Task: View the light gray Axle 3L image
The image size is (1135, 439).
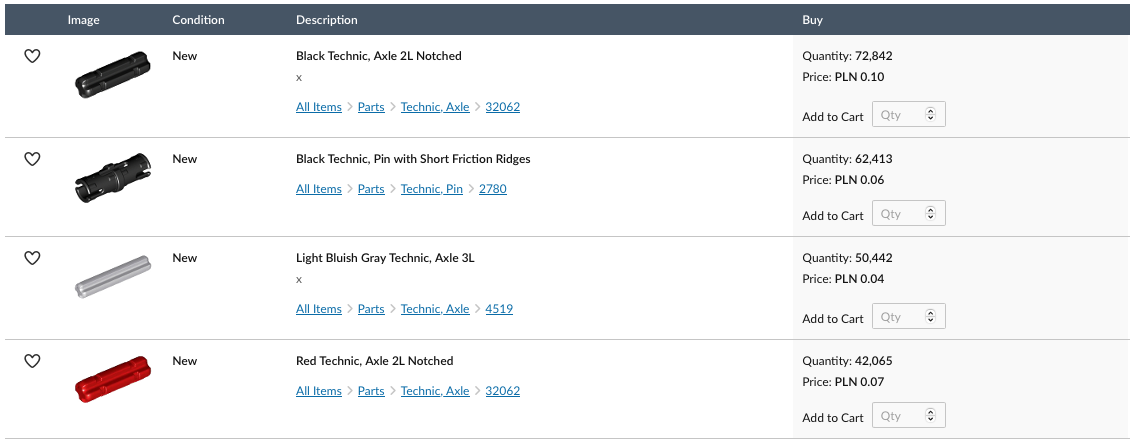Action: [x=112, y=276]
